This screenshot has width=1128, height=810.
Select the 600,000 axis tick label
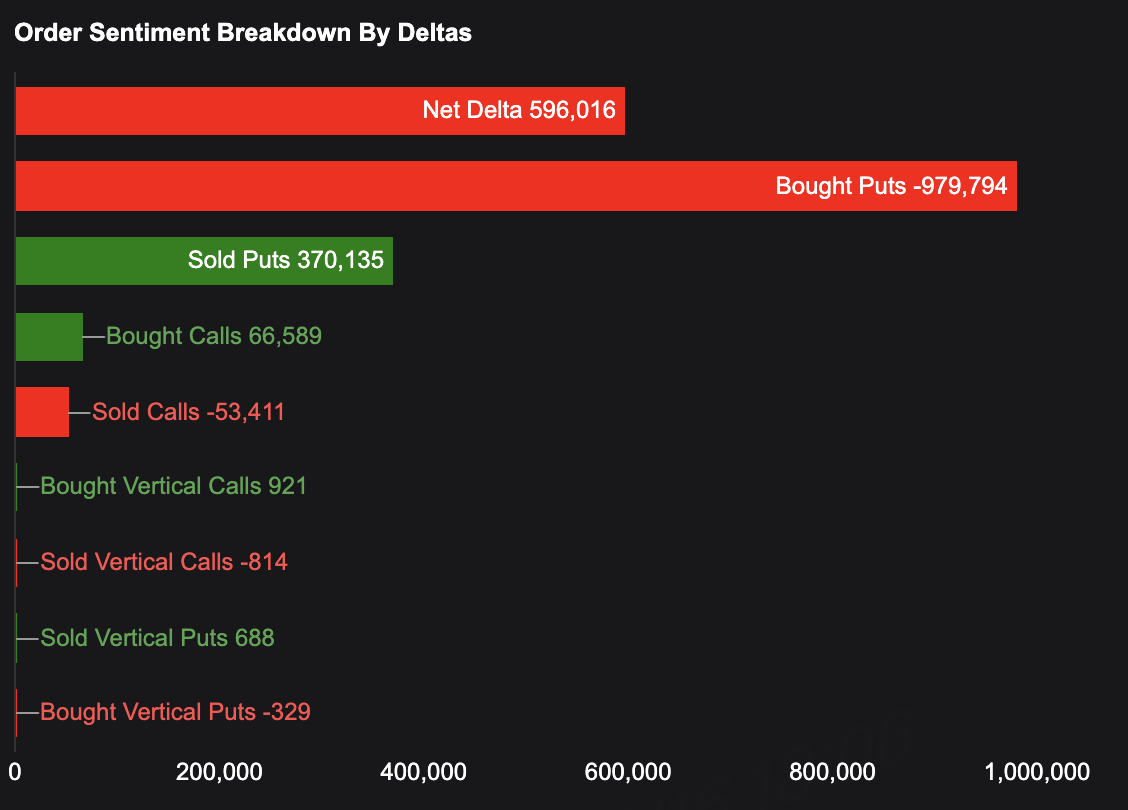click(630, 772)
